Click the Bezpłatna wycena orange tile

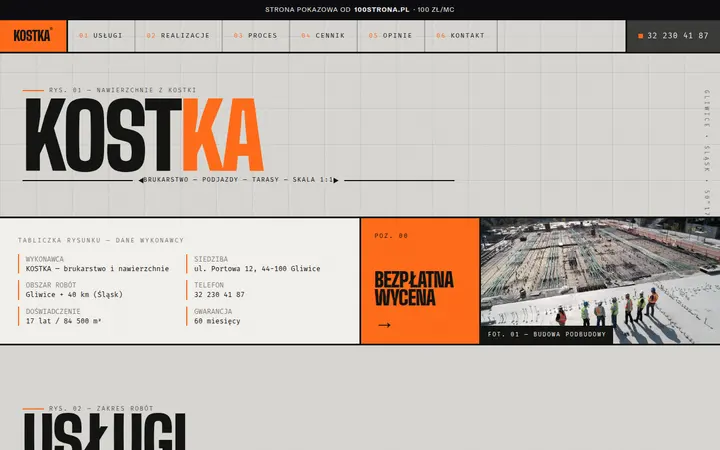(x=420, y=281)
